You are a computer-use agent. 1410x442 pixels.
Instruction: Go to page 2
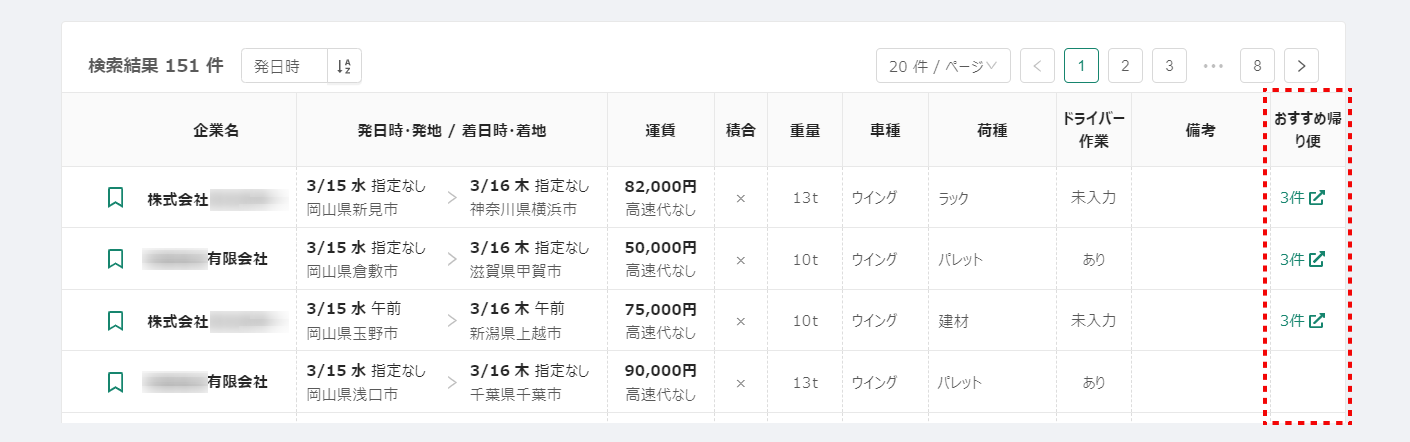[1125, 66]
